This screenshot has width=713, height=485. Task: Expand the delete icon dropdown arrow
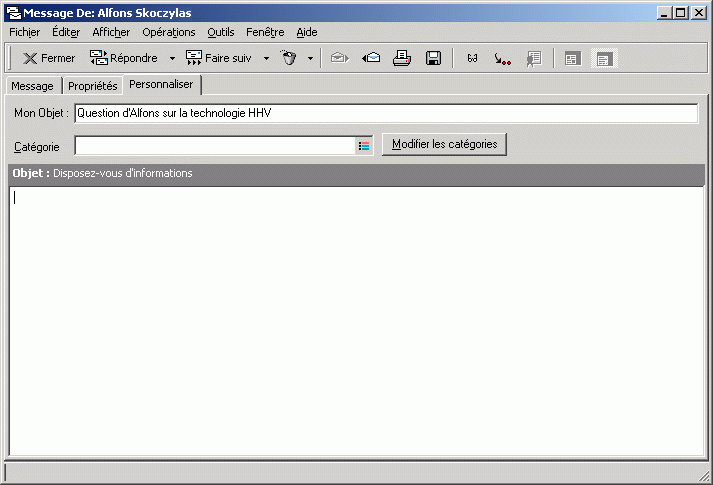[311, 58]
